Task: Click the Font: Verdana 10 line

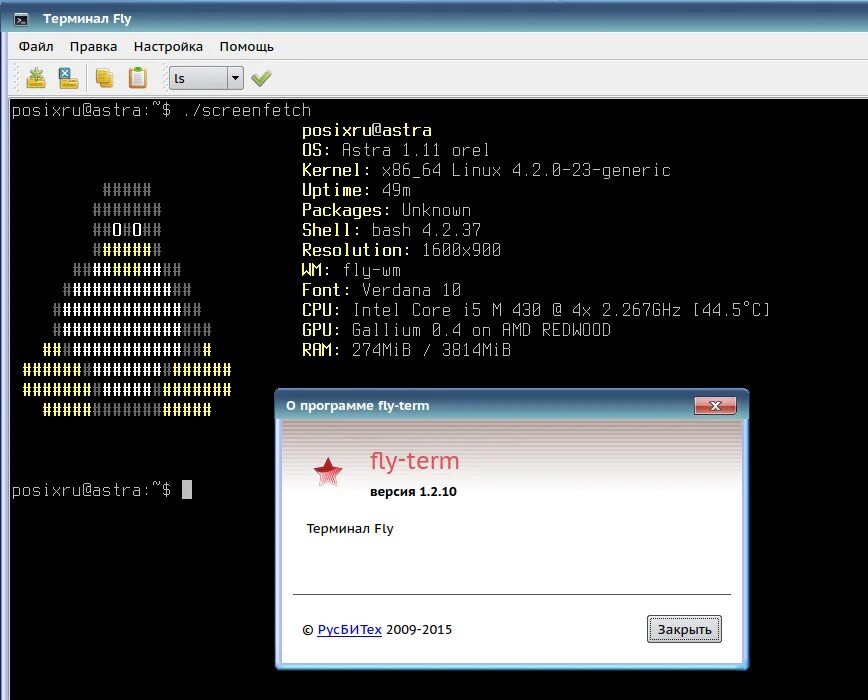Action: click(x=381, y=289)
